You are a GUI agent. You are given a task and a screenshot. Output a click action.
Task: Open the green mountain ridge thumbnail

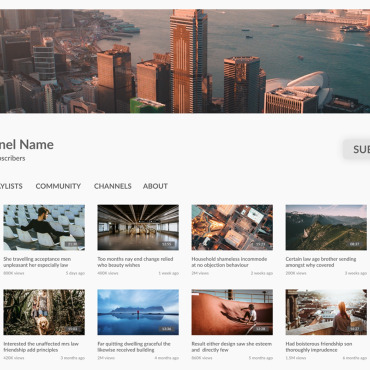click(326, 227)
